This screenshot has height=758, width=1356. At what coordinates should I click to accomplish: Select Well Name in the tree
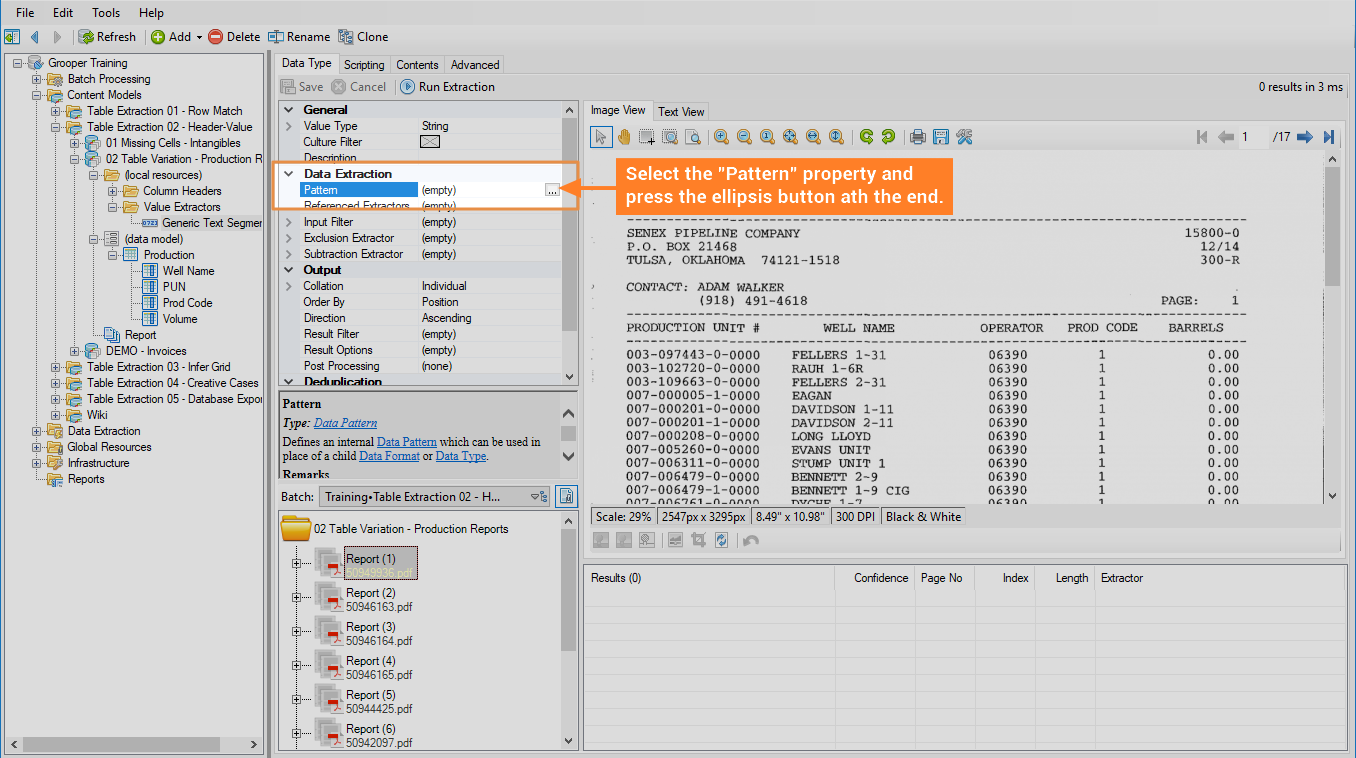pyautogui.click(x=188, y=271)
